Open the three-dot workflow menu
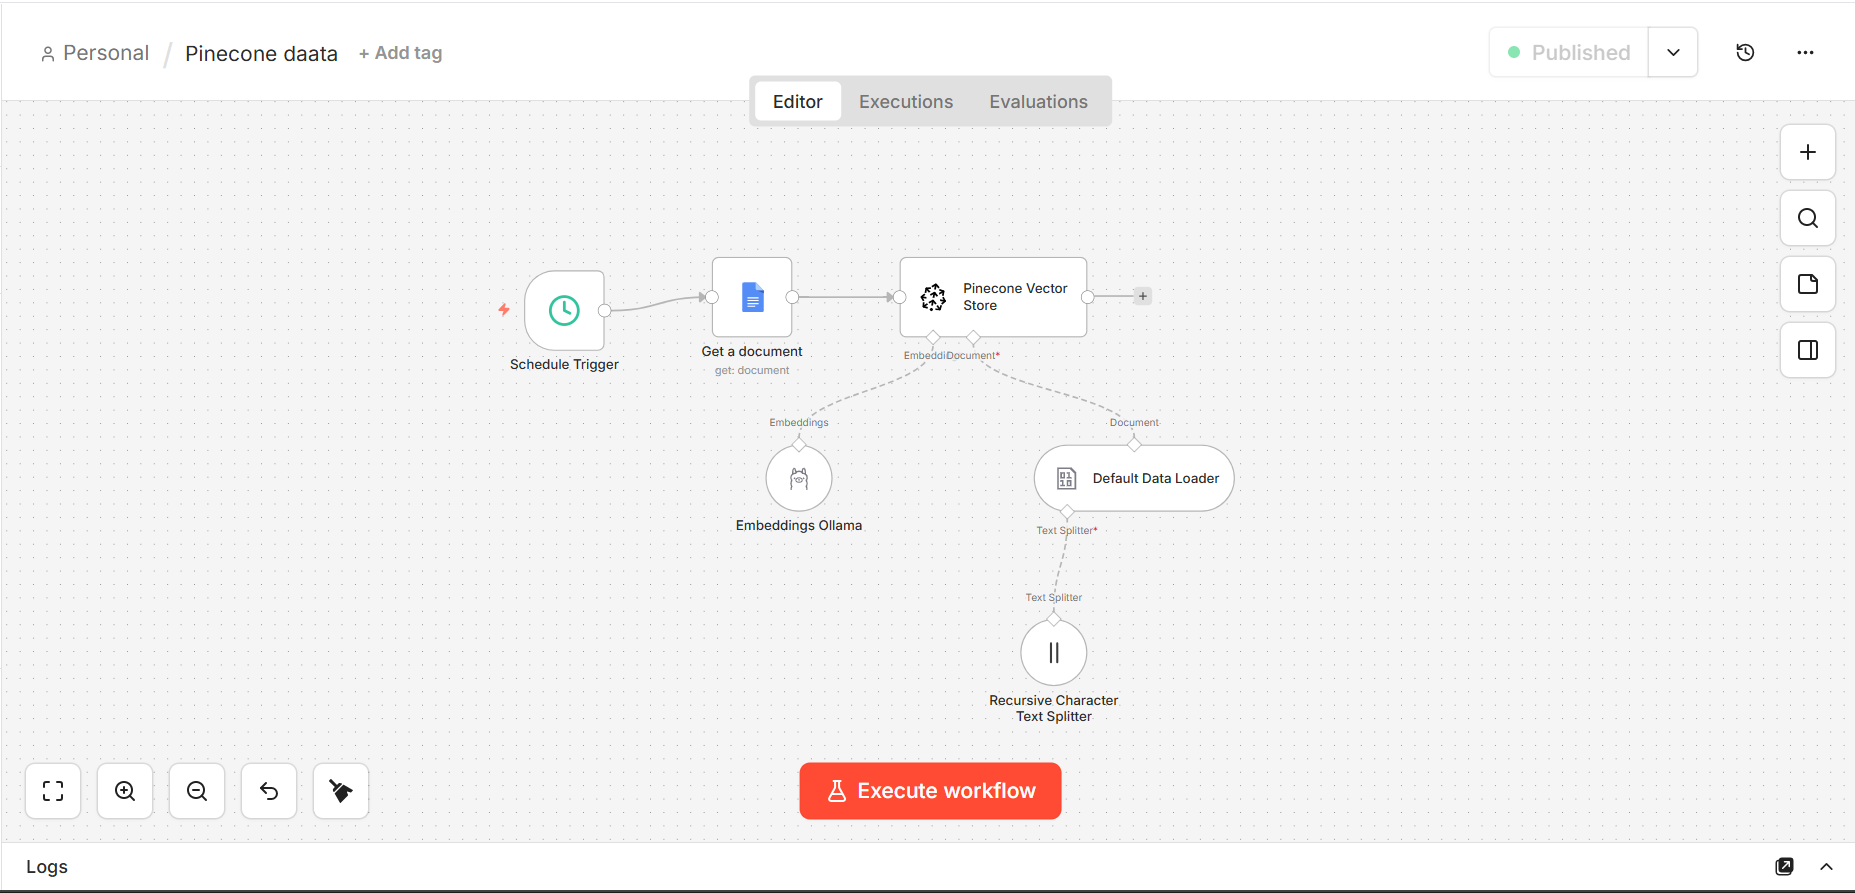The height and width of the screenshot is (893, 1855). (1805, 52)
